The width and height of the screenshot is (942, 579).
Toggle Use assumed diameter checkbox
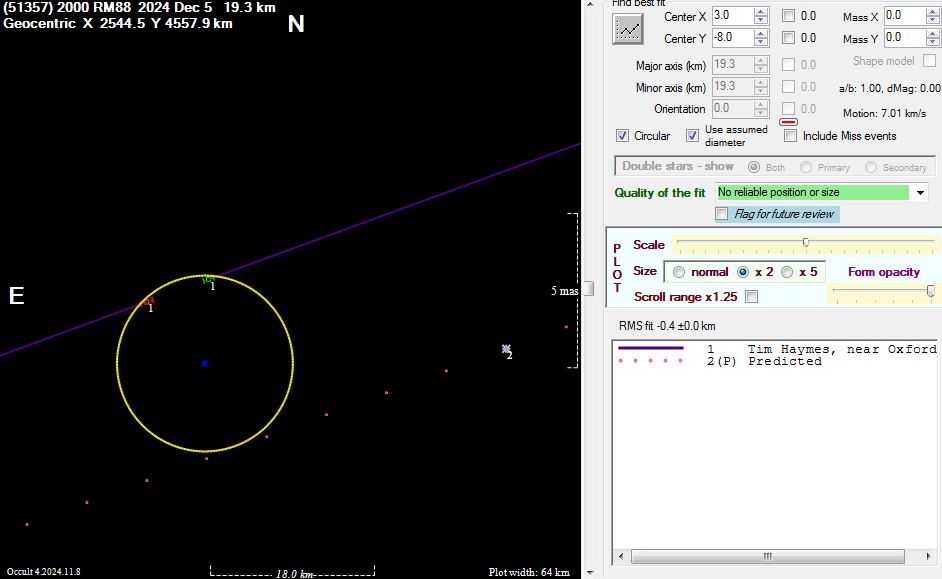tap(692, 136)
